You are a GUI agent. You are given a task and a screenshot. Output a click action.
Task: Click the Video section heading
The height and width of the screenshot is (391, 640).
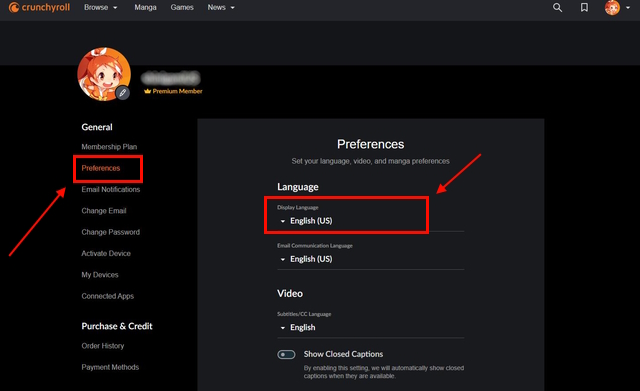[290, 293]
